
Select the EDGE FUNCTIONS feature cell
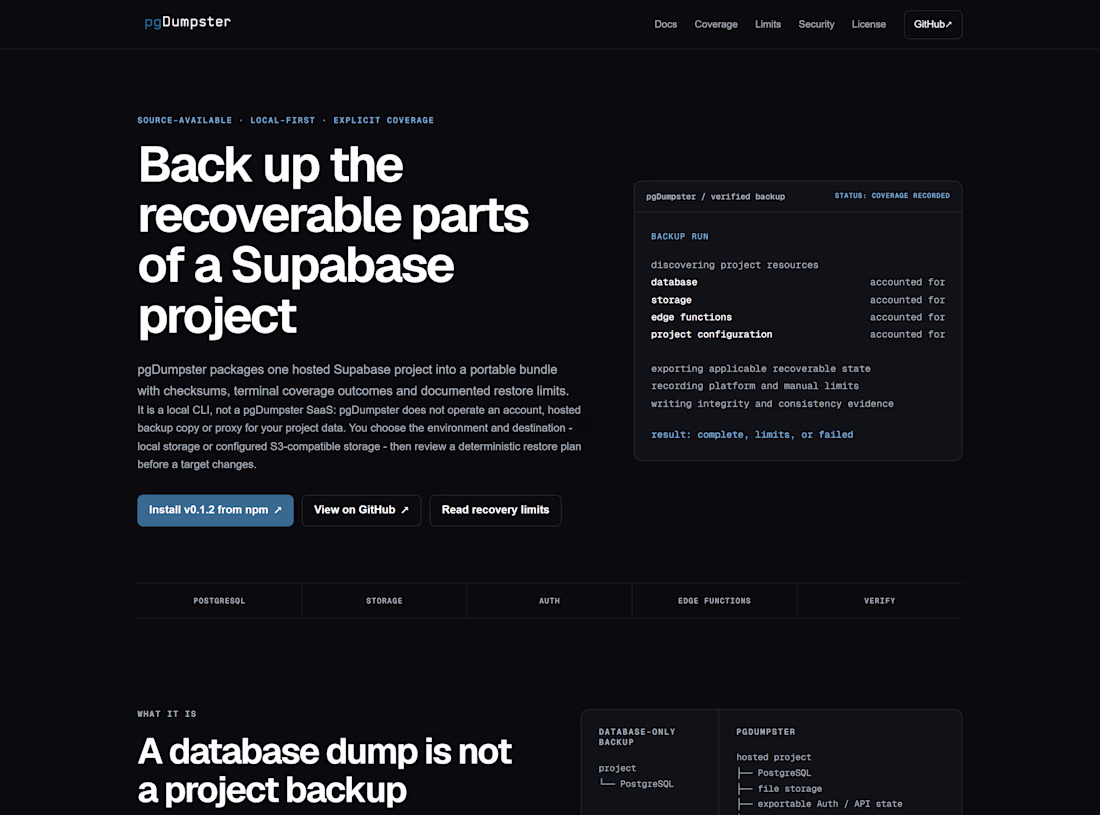(714, 601)
